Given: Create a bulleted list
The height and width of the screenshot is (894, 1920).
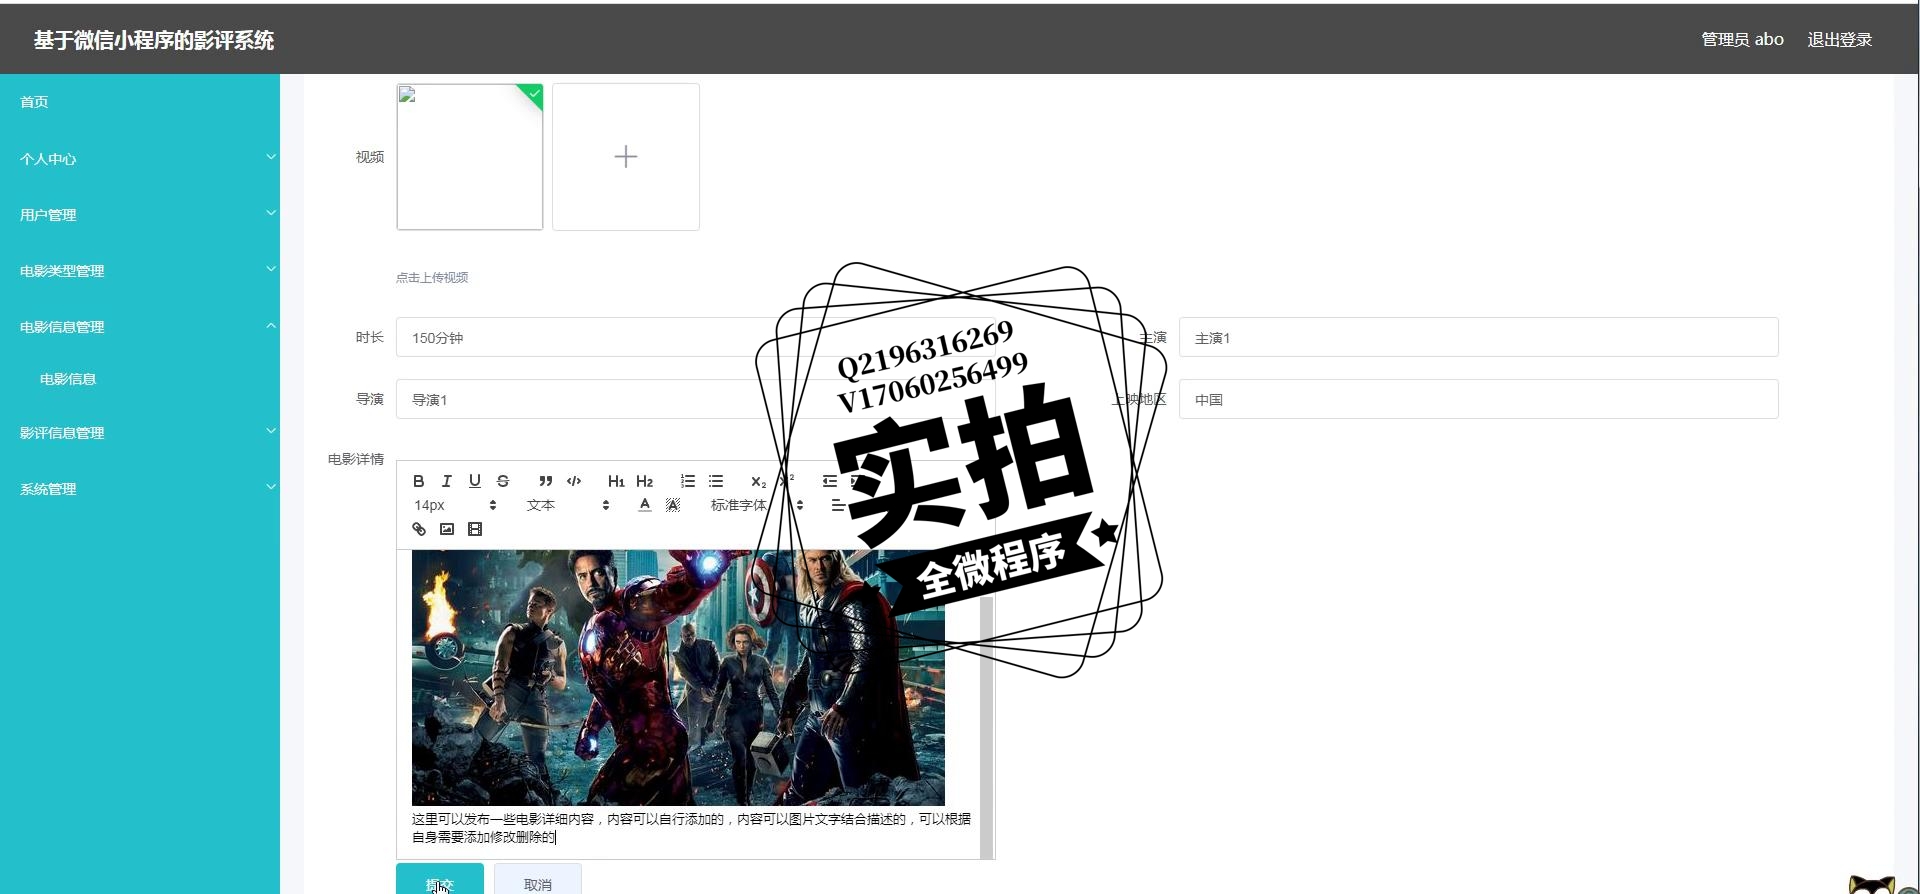Looking at the screenshot, I should 716,481.
